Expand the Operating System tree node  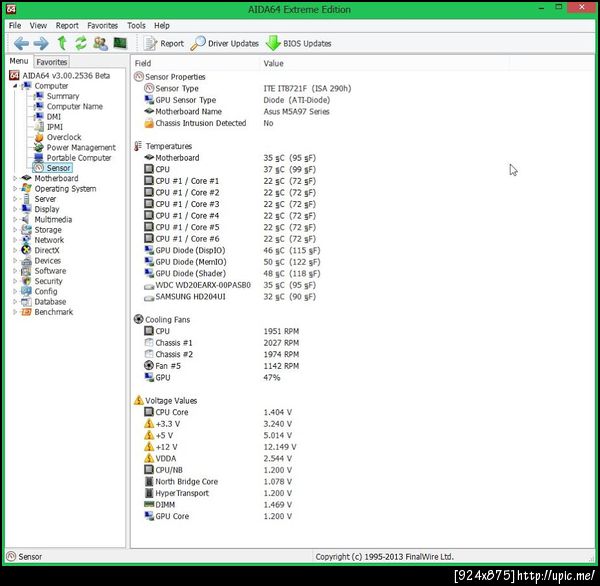click(15, 189)
